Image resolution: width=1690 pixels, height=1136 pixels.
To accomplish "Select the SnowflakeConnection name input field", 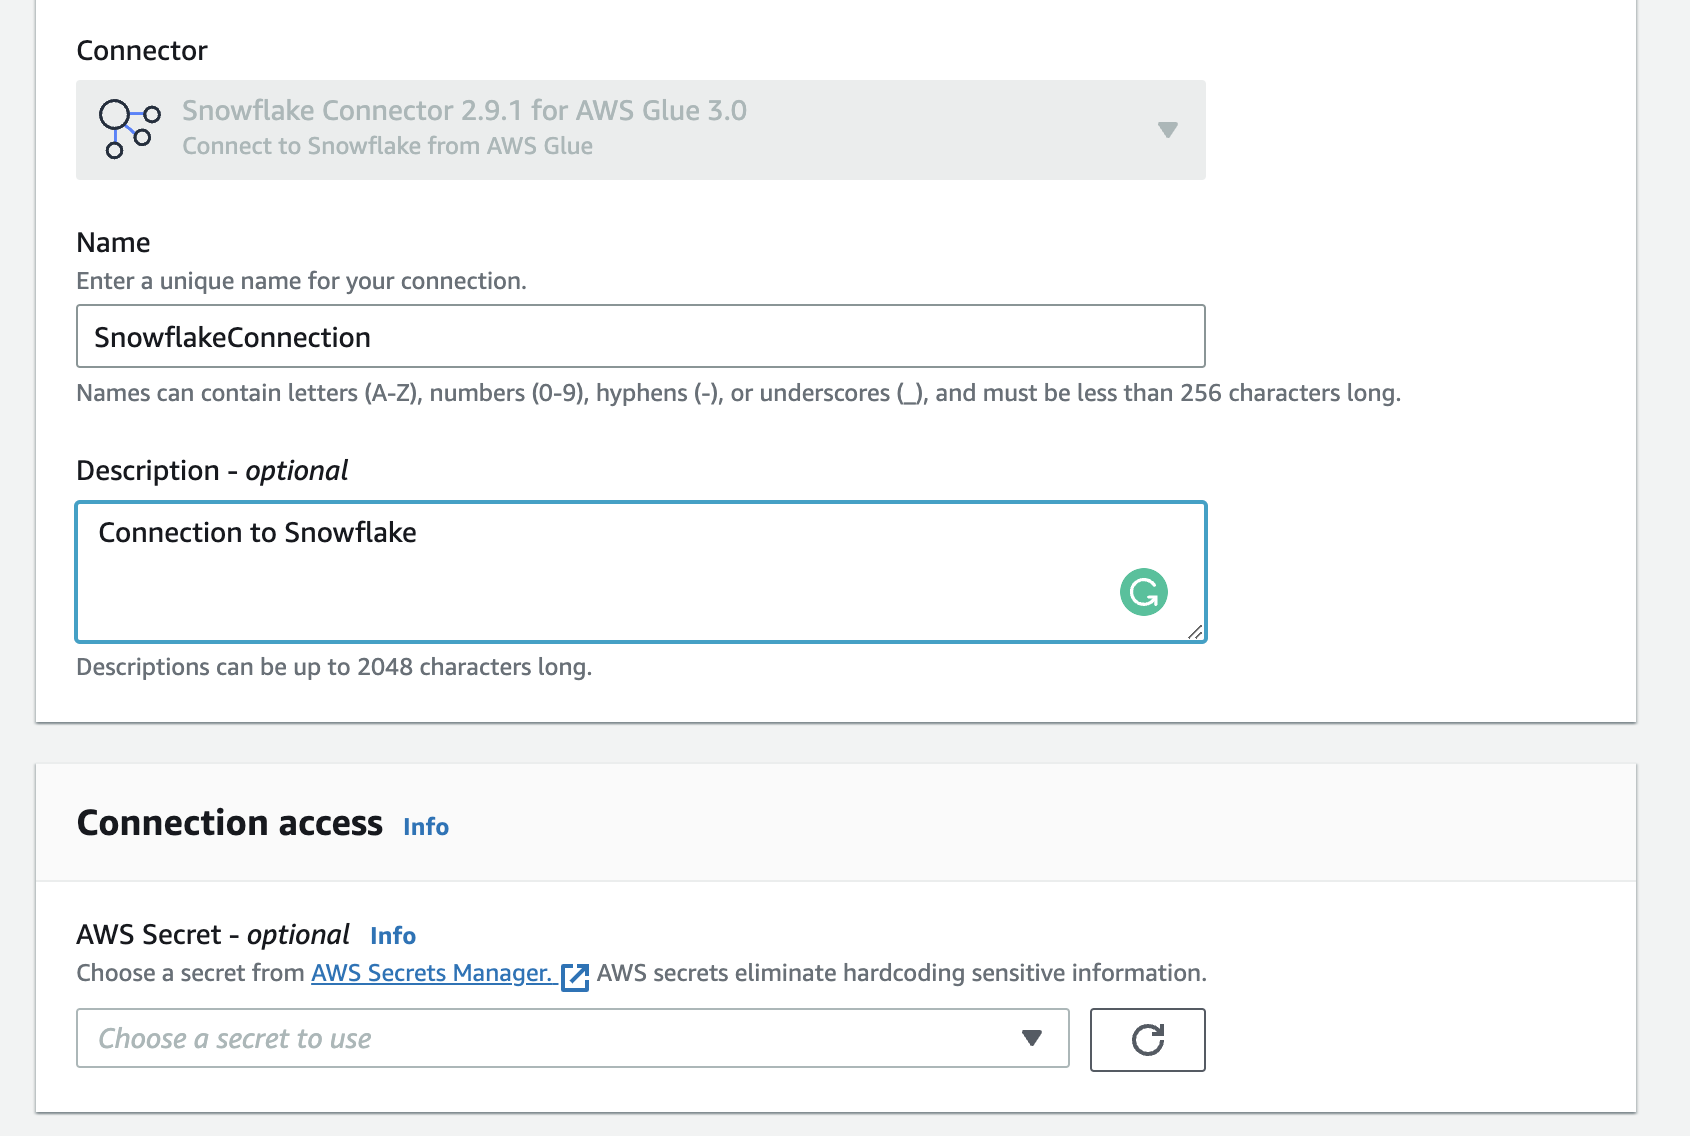I will point(640,336).
